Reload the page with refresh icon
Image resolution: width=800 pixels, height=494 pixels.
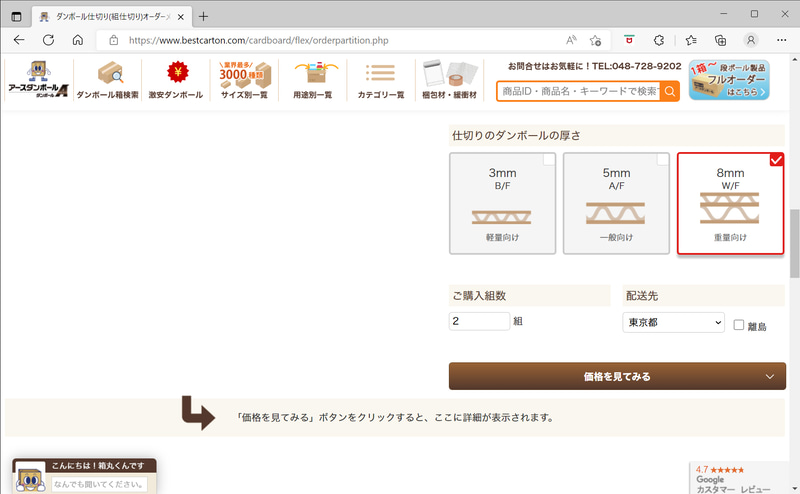(x=48, y=40)
